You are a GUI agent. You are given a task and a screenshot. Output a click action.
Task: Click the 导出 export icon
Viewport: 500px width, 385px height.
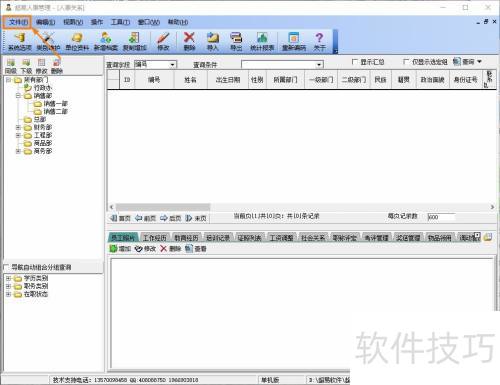click(x=236, y=41)
